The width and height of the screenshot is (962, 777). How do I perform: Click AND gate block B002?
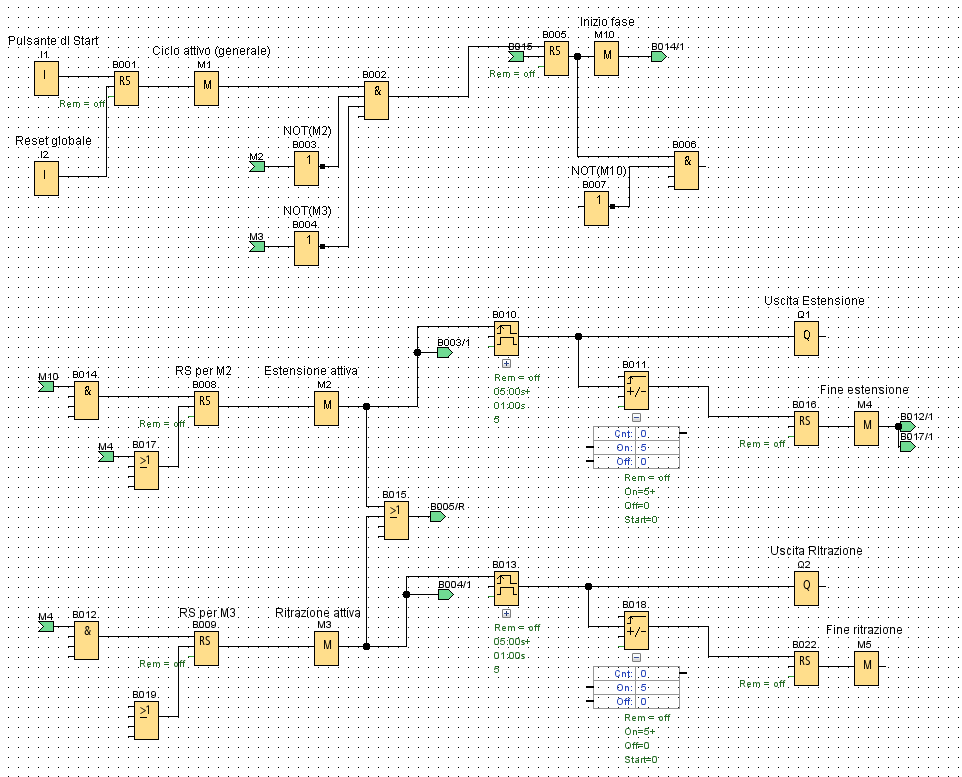click(376, 101)
